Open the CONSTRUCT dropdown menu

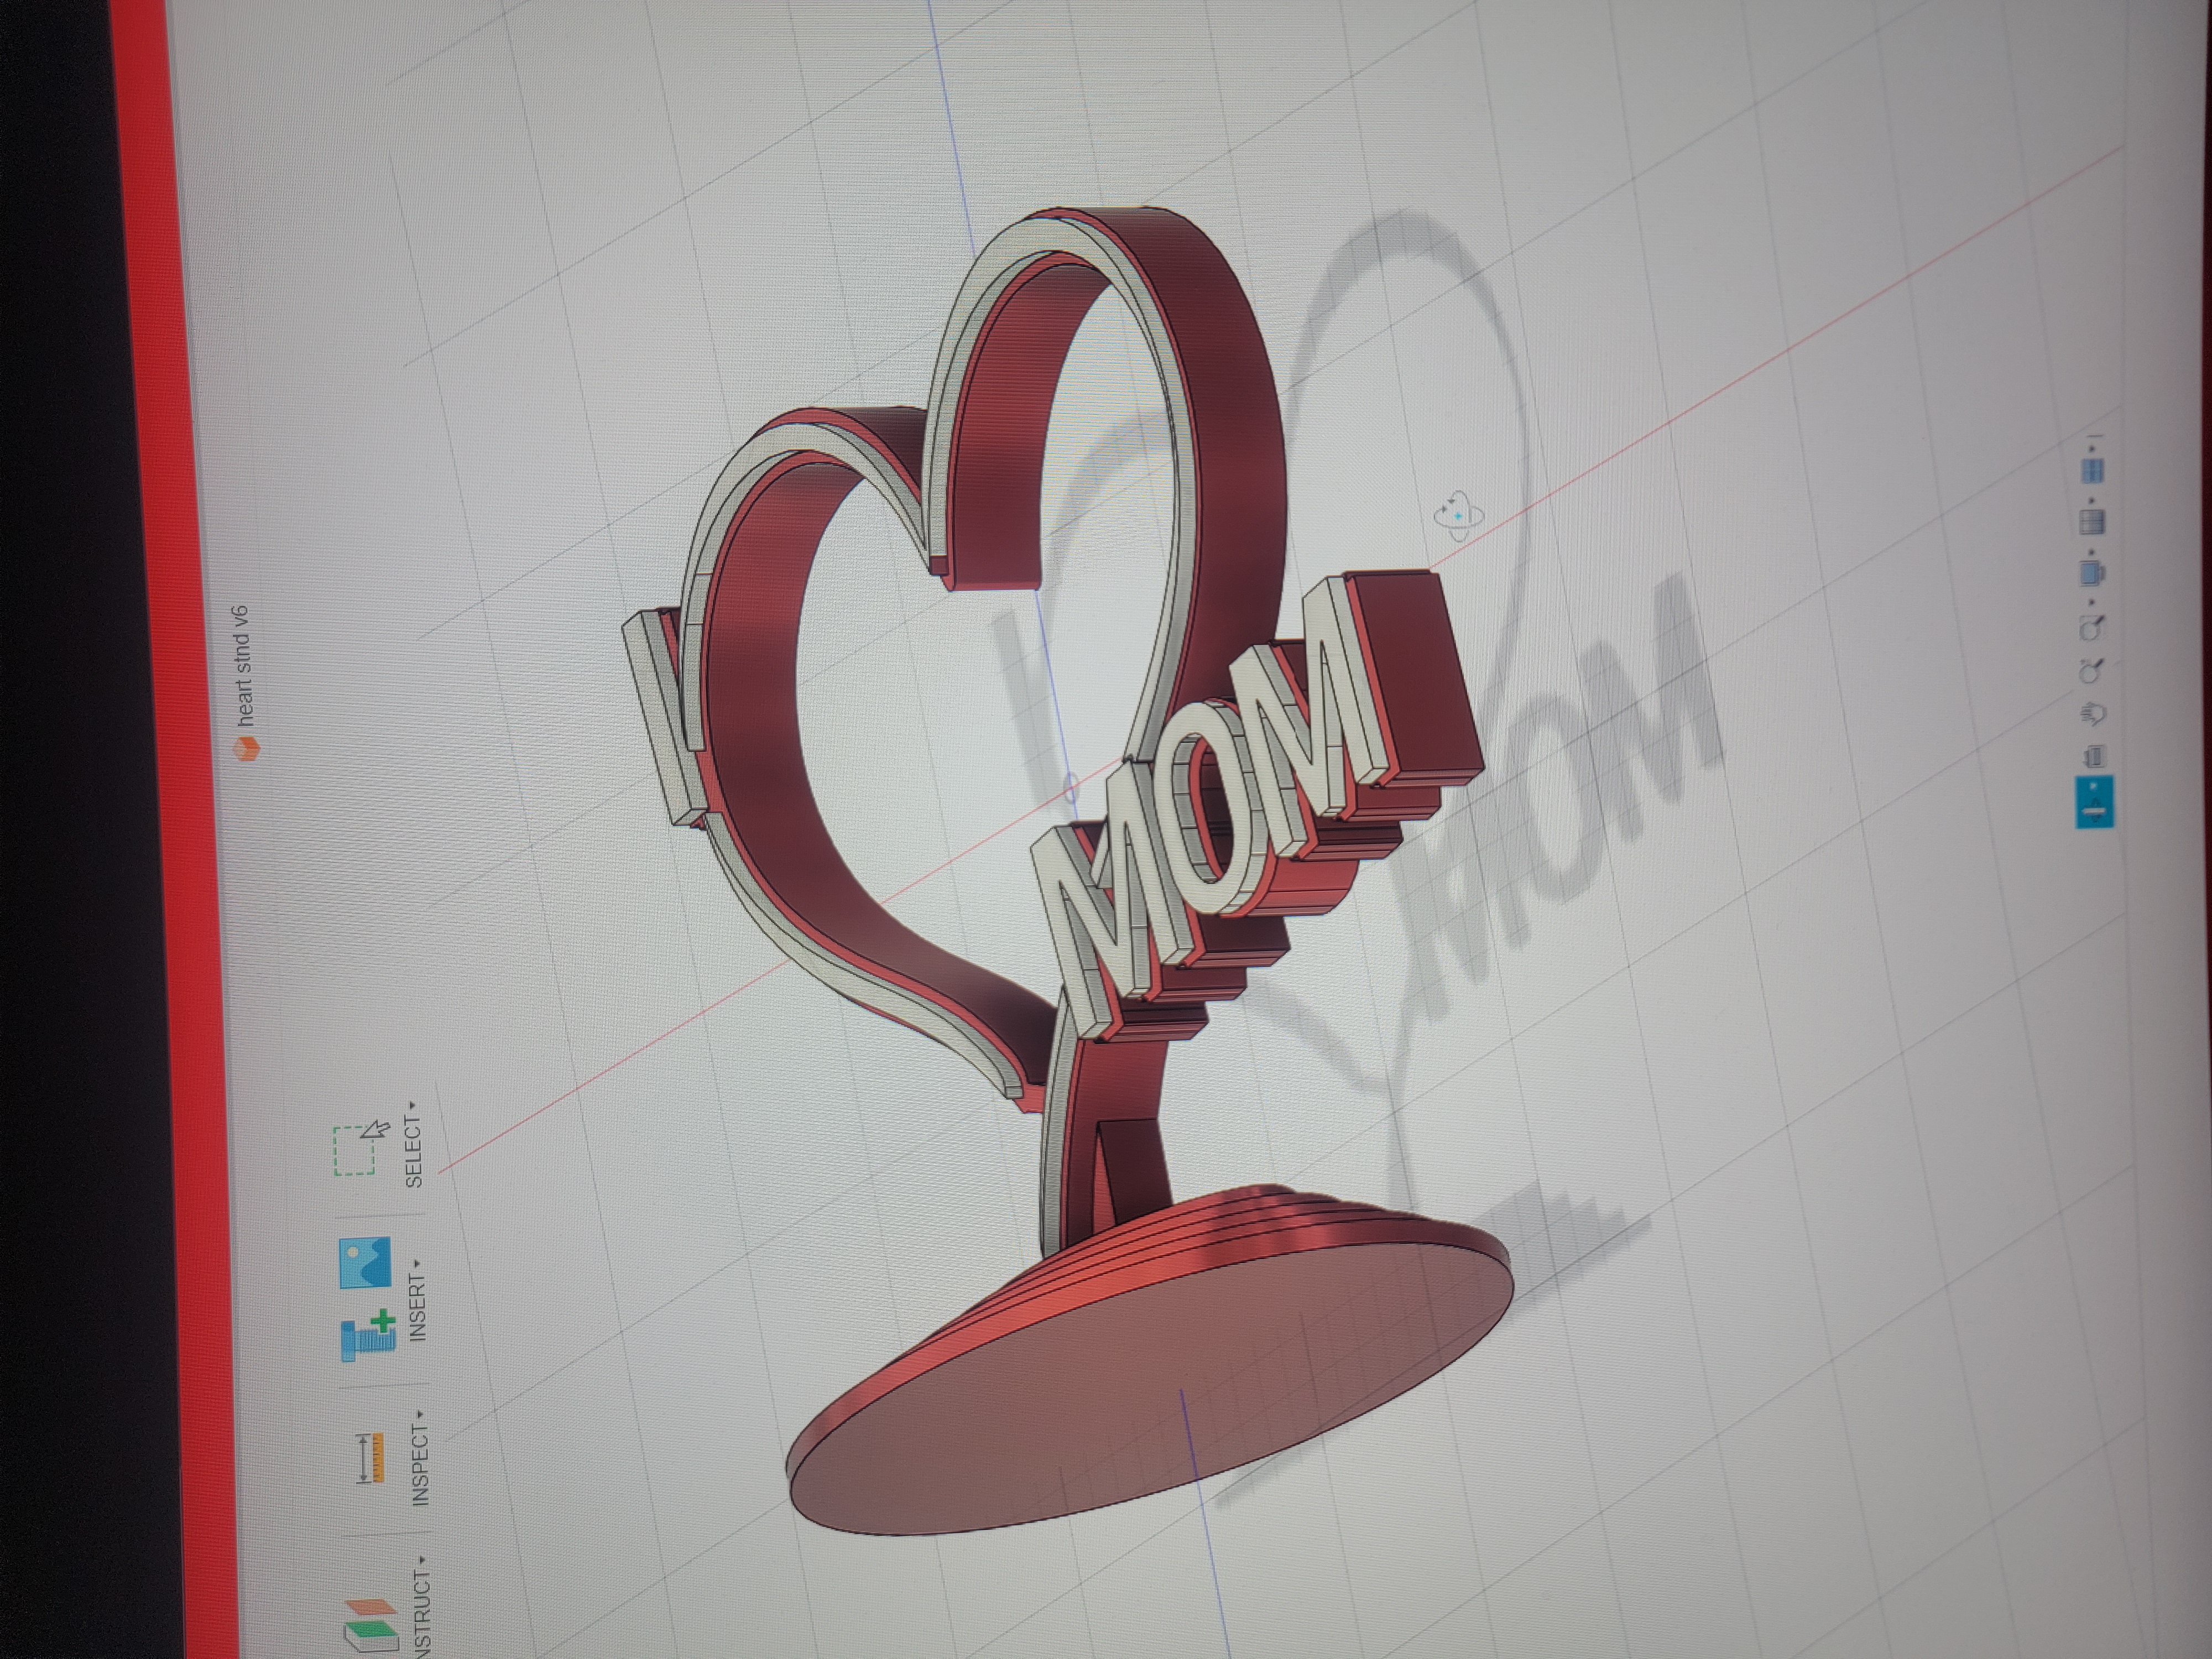(x=423, y=1612)
